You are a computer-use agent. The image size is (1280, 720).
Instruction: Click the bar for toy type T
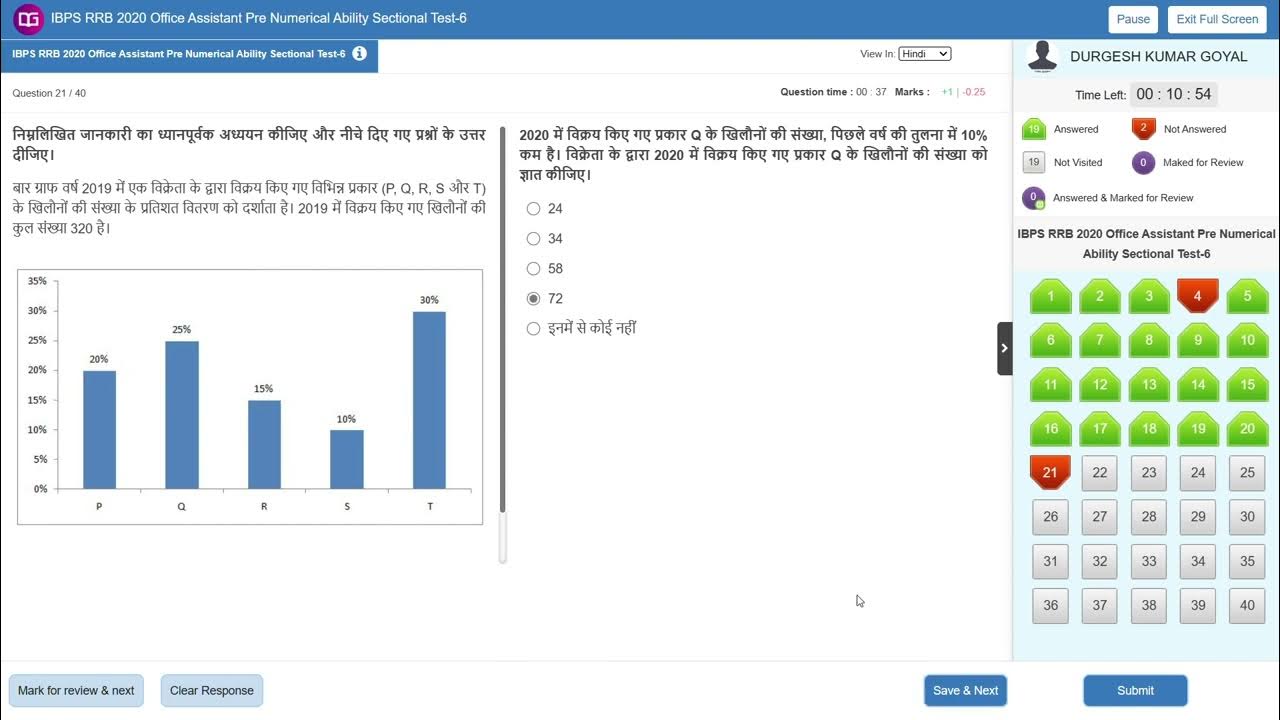429,400
